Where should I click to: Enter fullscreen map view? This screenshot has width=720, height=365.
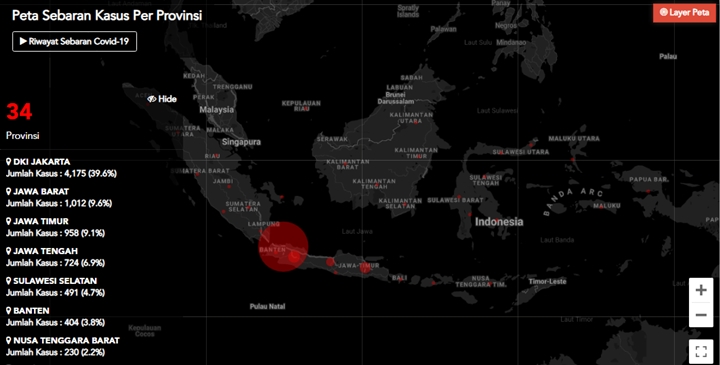click(701, 352)
